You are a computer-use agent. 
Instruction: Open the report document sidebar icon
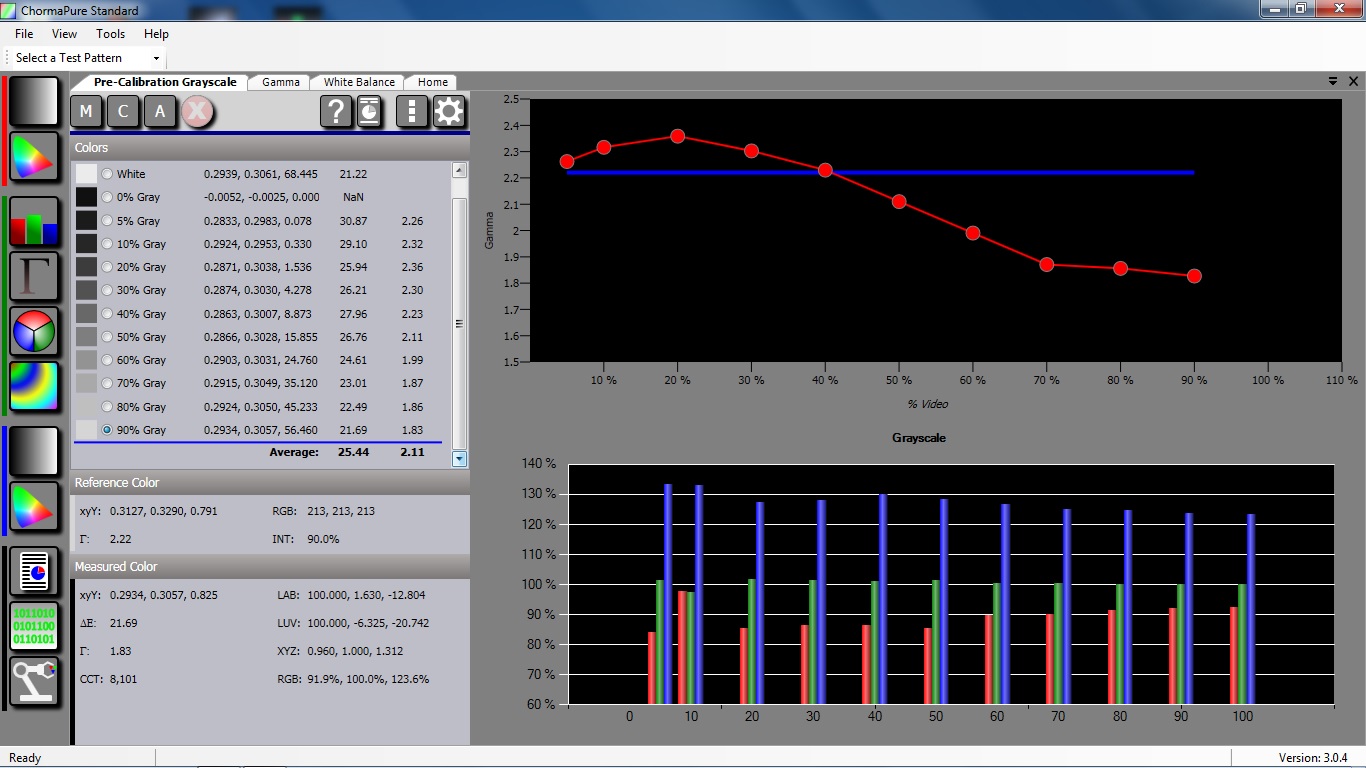tap(34, 572)
